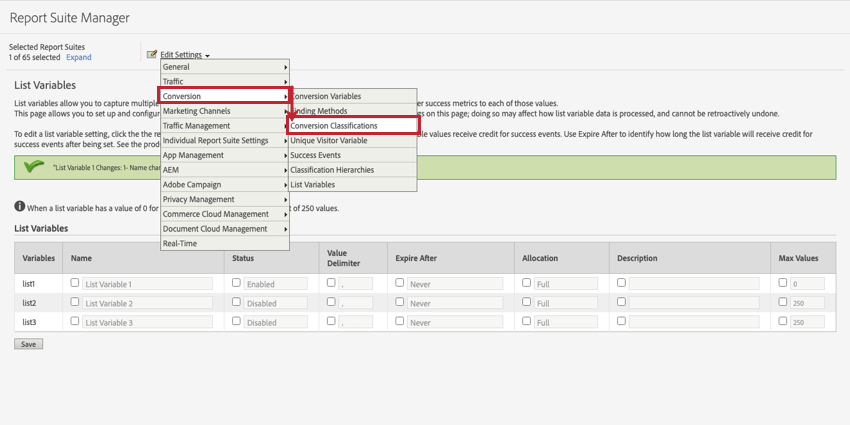Open the Conversion submenu item

click(x=224, y=96)
